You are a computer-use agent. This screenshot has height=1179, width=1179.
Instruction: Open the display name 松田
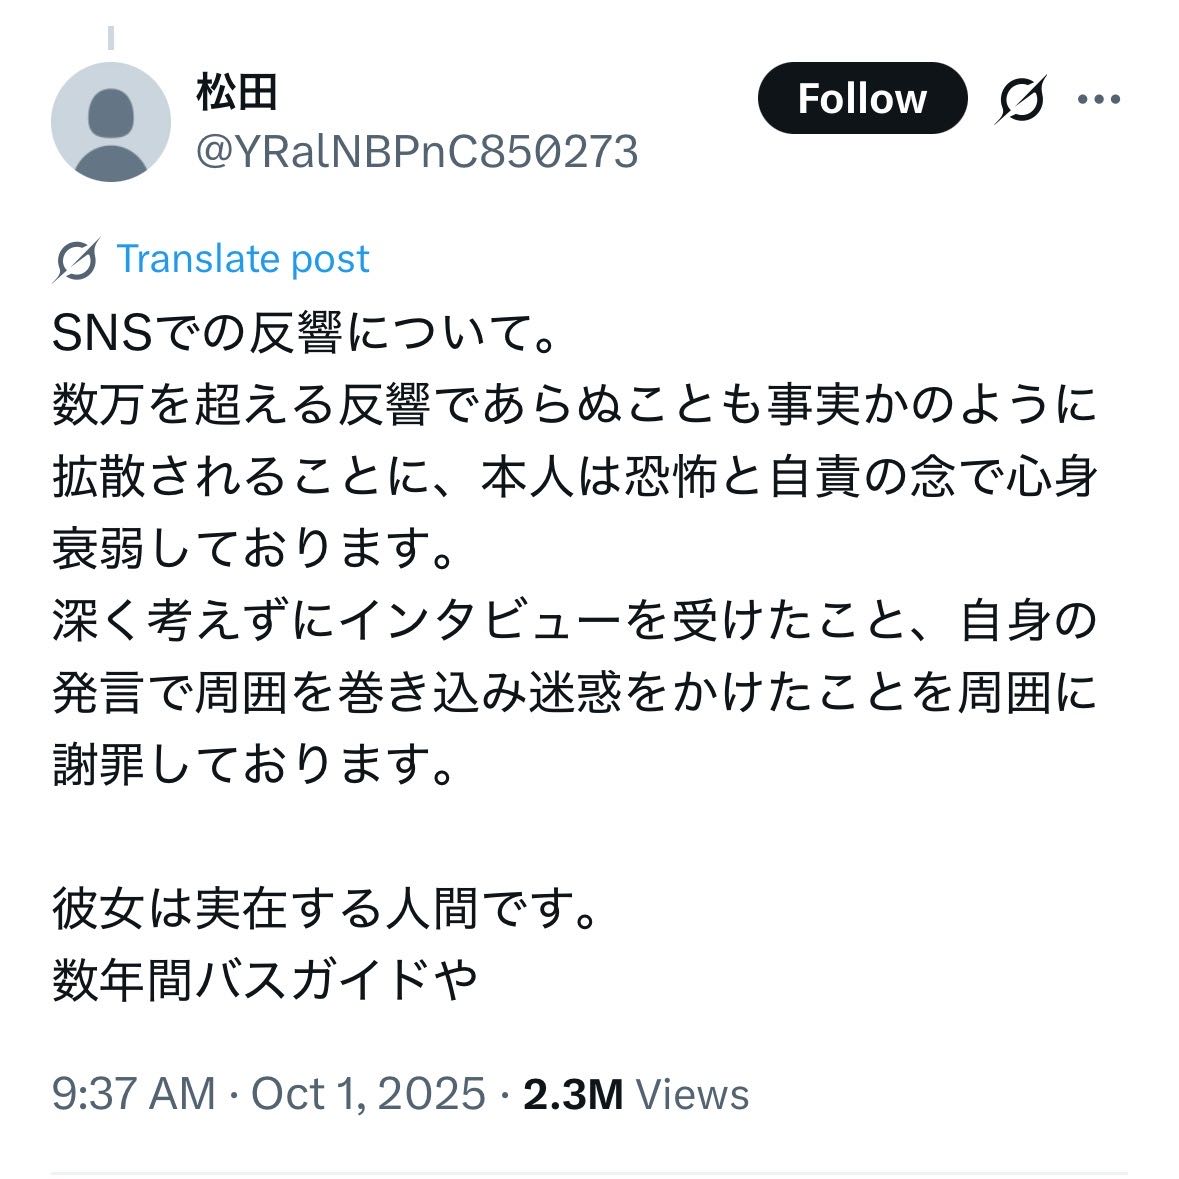coord(236,94)
